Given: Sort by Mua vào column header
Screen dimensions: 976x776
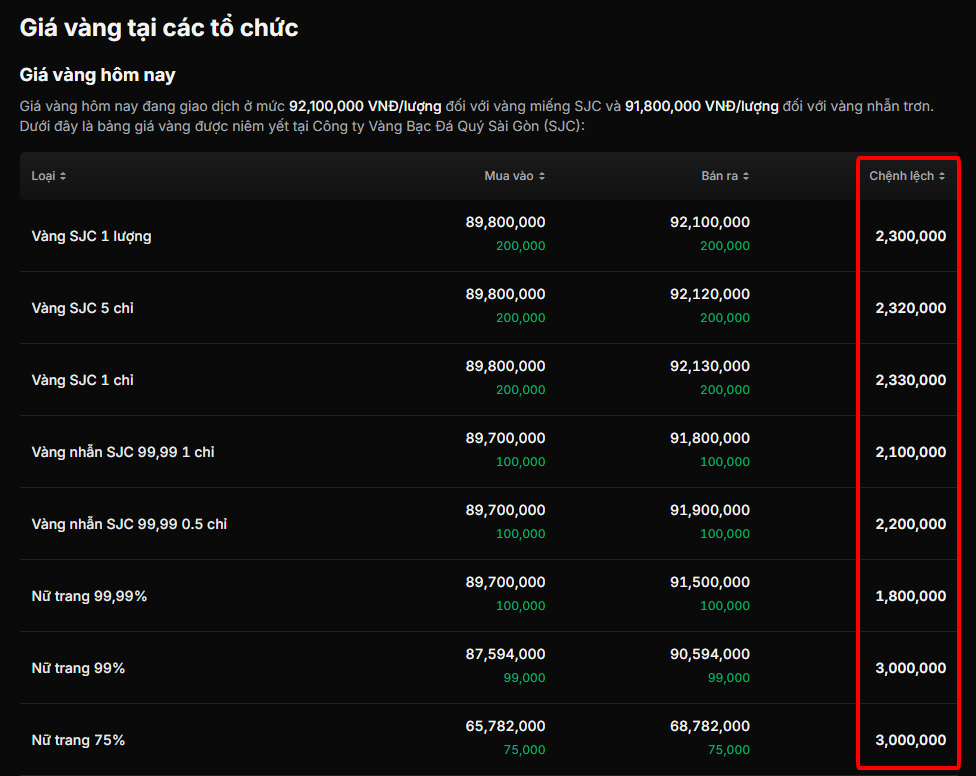Looking at the screenshot, I should 514,176.
